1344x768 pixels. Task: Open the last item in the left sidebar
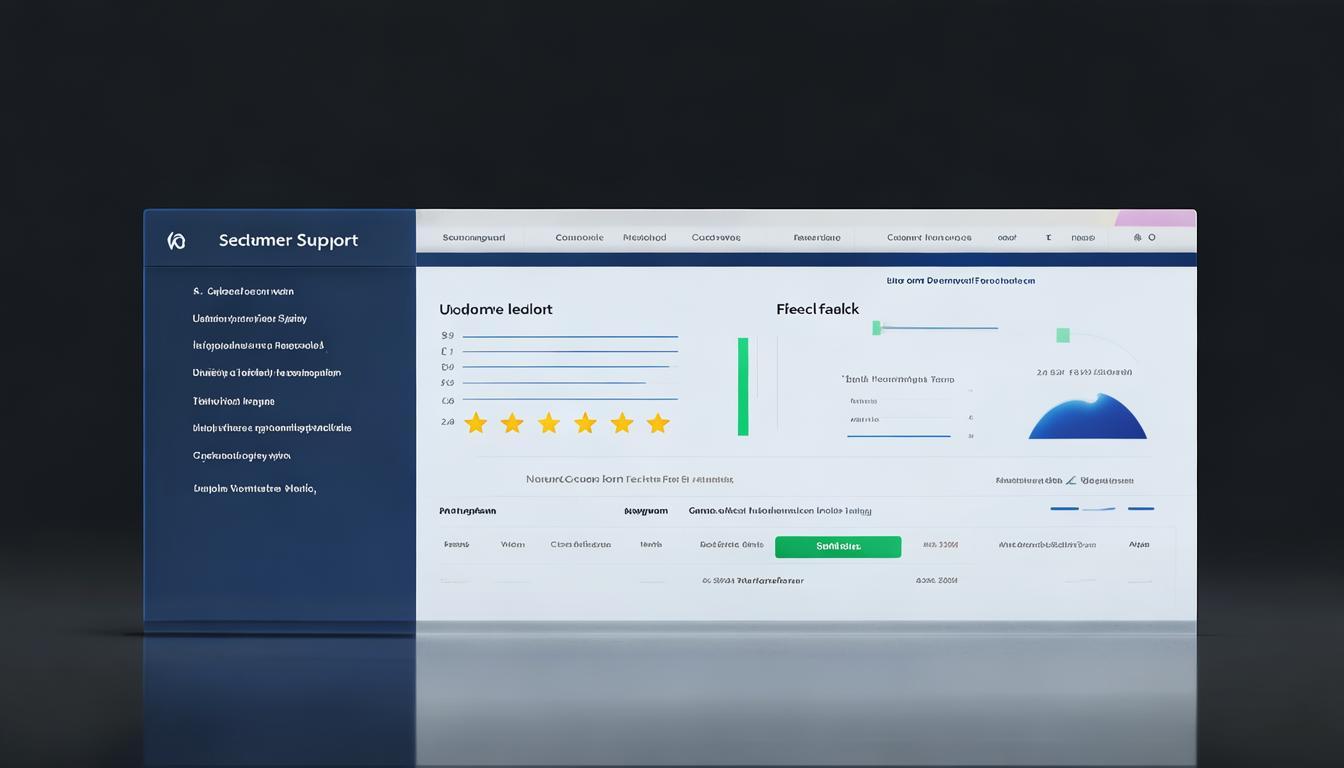(x=254, y=489)
